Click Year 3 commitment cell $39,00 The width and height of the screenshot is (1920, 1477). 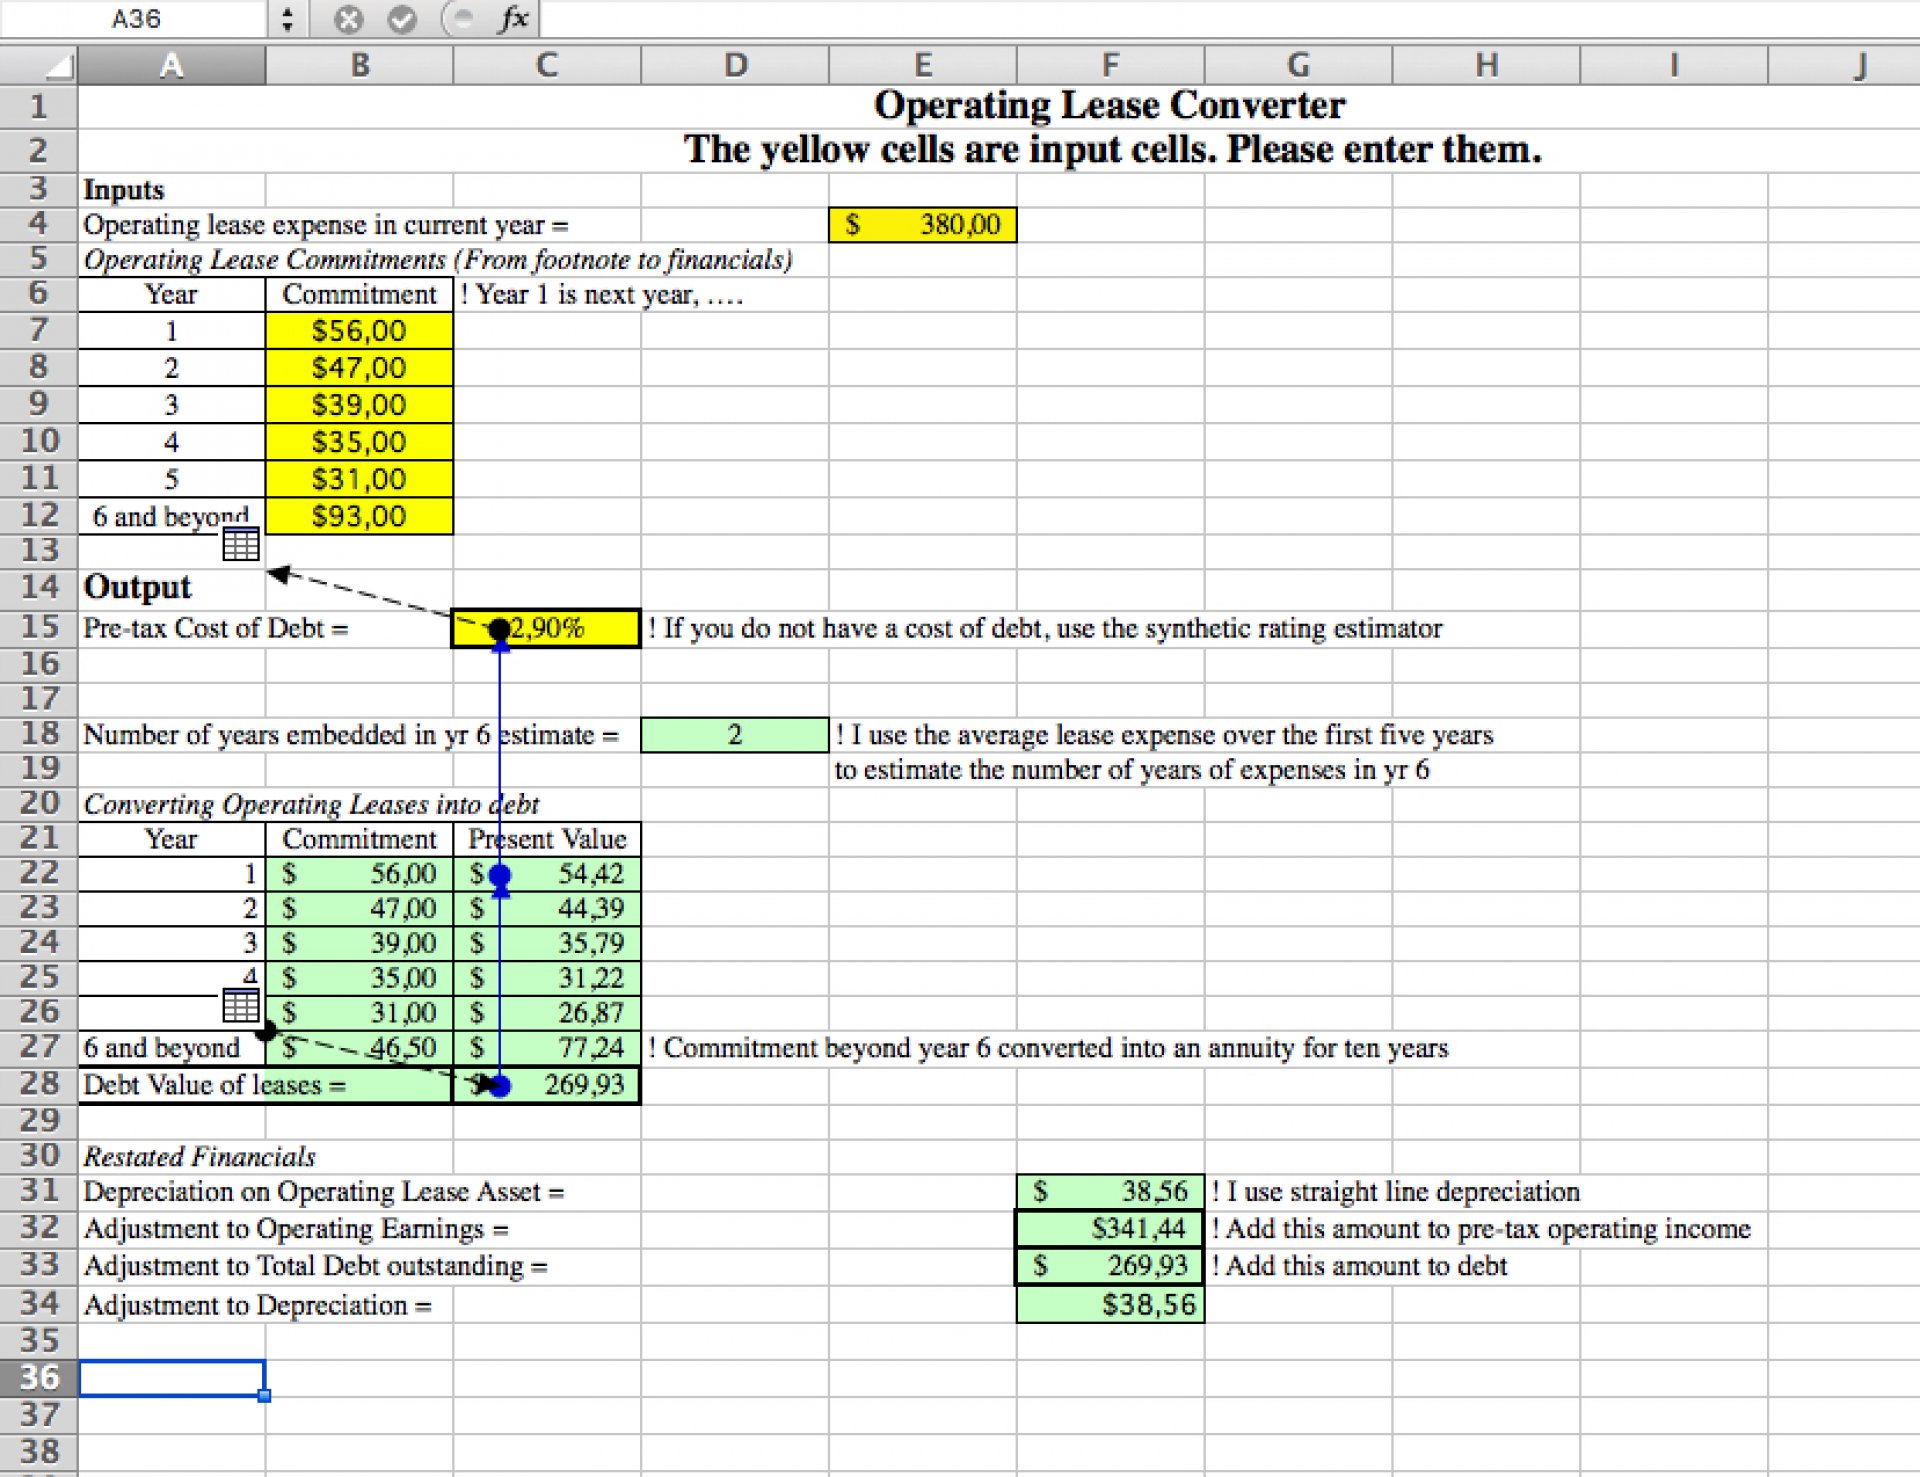(x=360, y=404)
